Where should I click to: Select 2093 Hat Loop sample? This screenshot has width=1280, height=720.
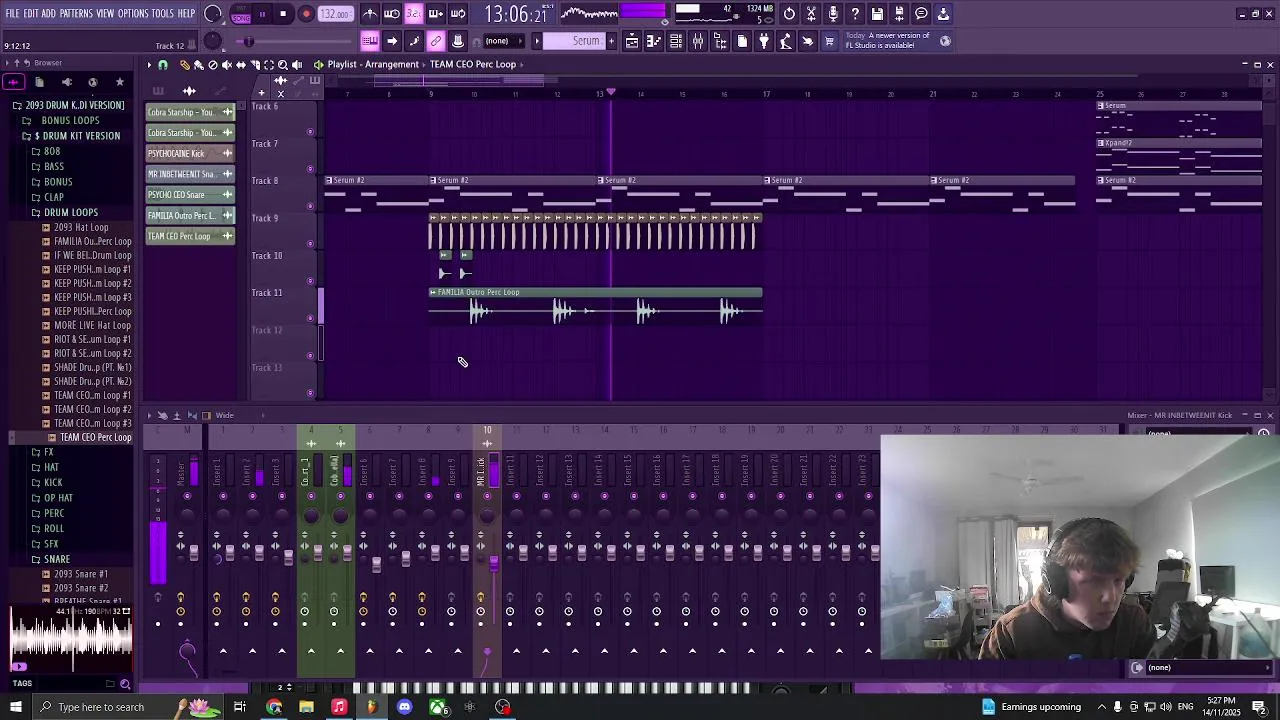[x=81, y=227]
